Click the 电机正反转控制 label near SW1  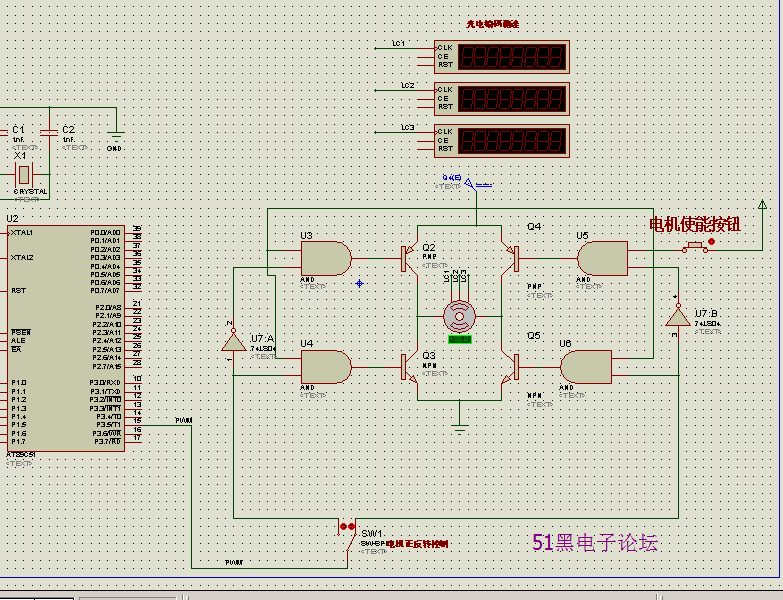click(417, 544)
